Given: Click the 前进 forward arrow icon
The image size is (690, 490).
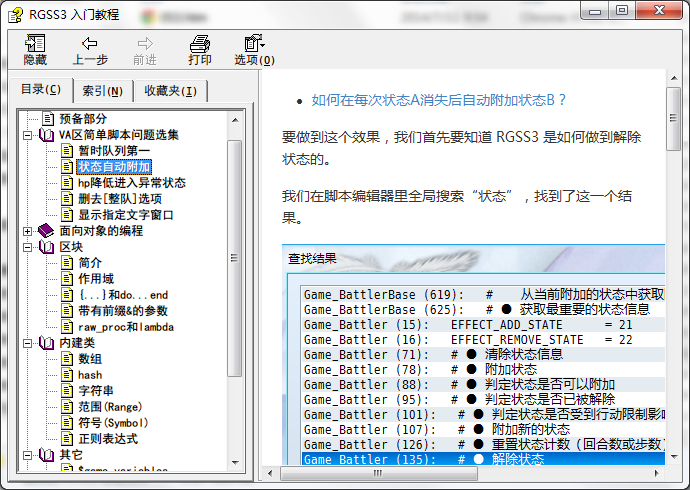Looking at the screenshot, I should click(x=145, y=44).
